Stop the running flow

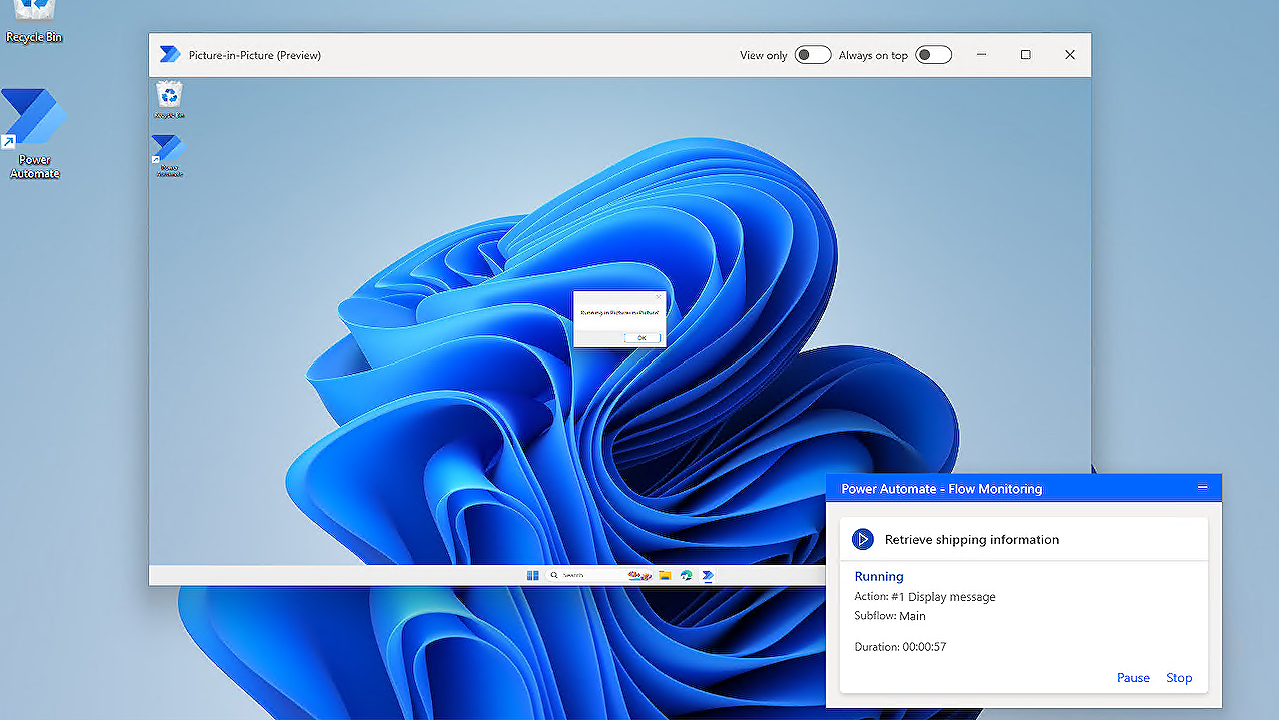point(1179,678)
